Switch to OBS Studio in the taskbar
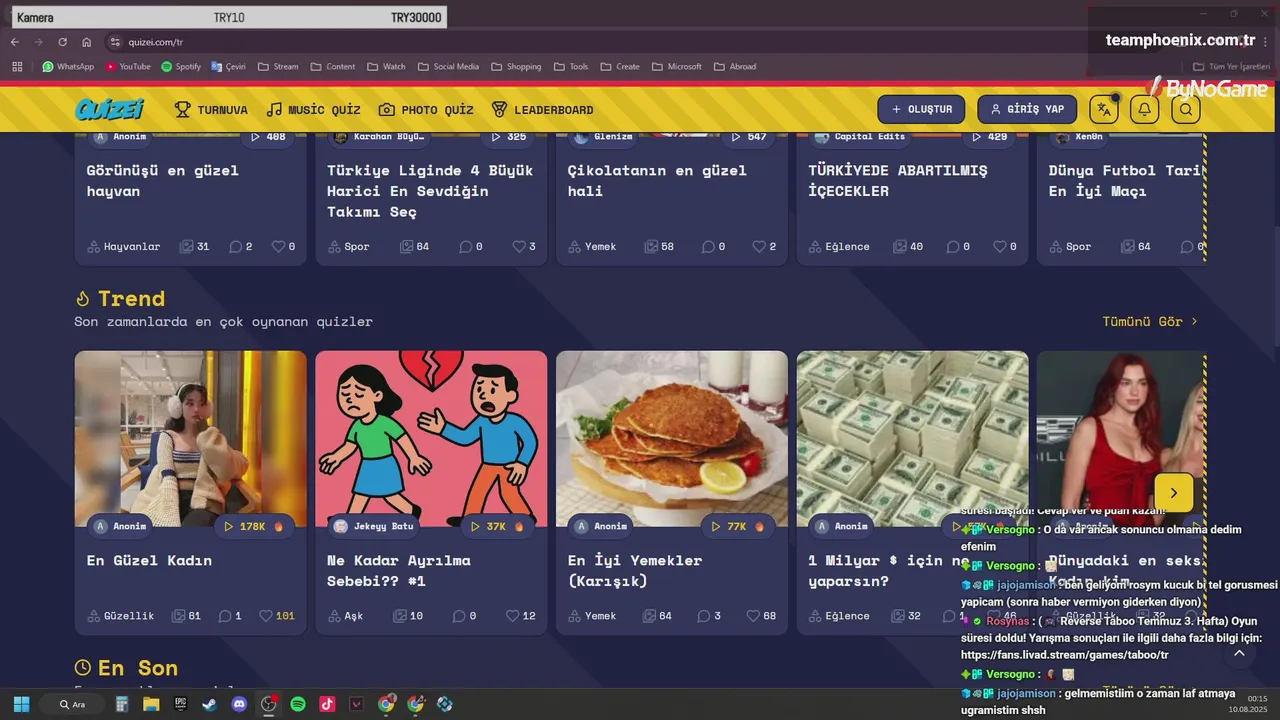1280x720 pixels. 268,704
